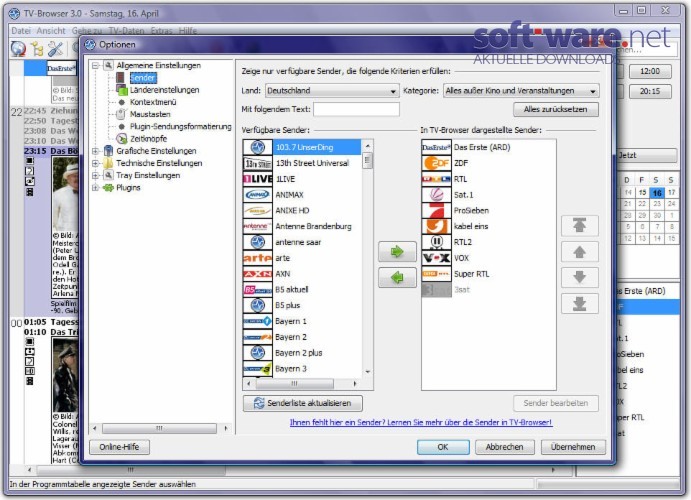Click the Bayern 3 channel logo
Screen dimensions: 691x500
click(x=258, y=369)
